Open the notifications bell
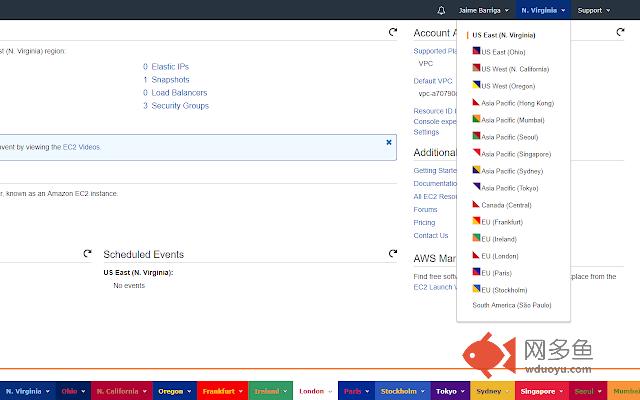This screenshot has height=400, width=640. 441,10
